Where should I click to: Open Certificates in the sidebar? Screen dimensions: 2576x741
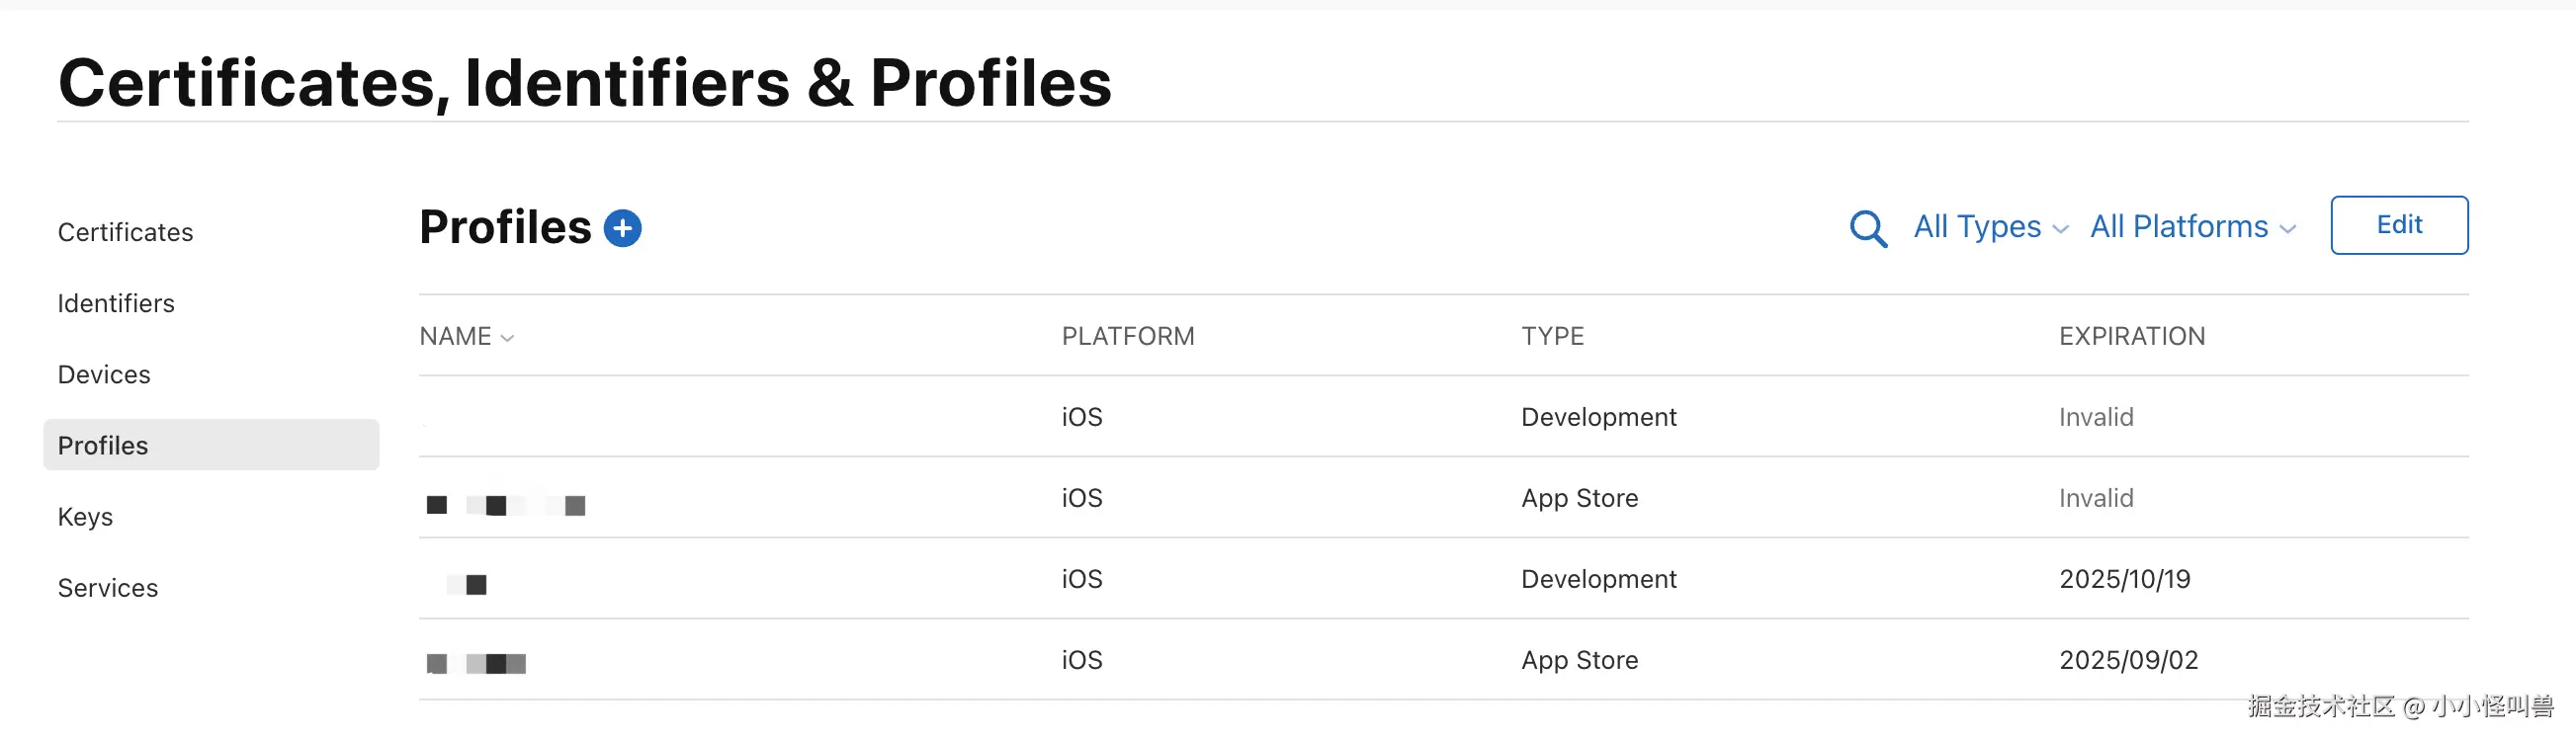point(125,232)
